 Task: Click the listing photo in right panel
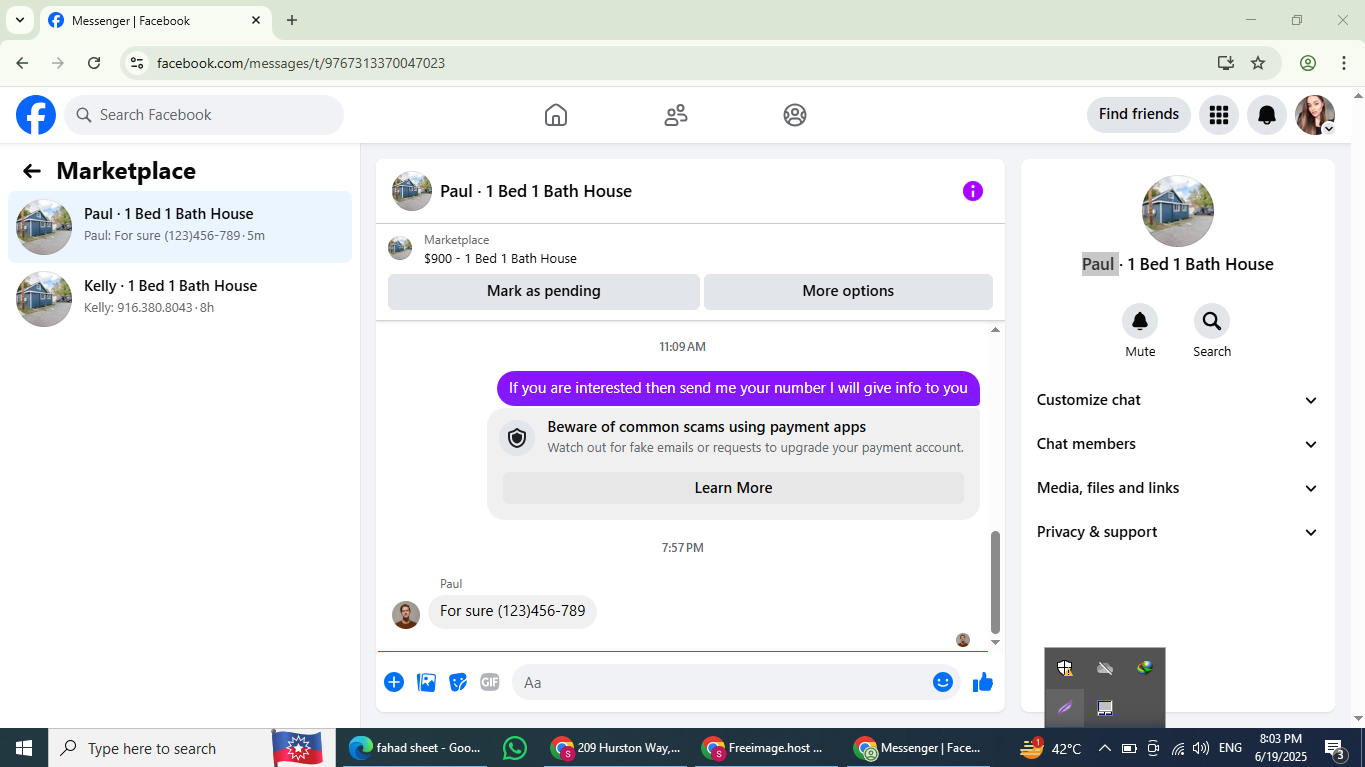click(1178, 211)
